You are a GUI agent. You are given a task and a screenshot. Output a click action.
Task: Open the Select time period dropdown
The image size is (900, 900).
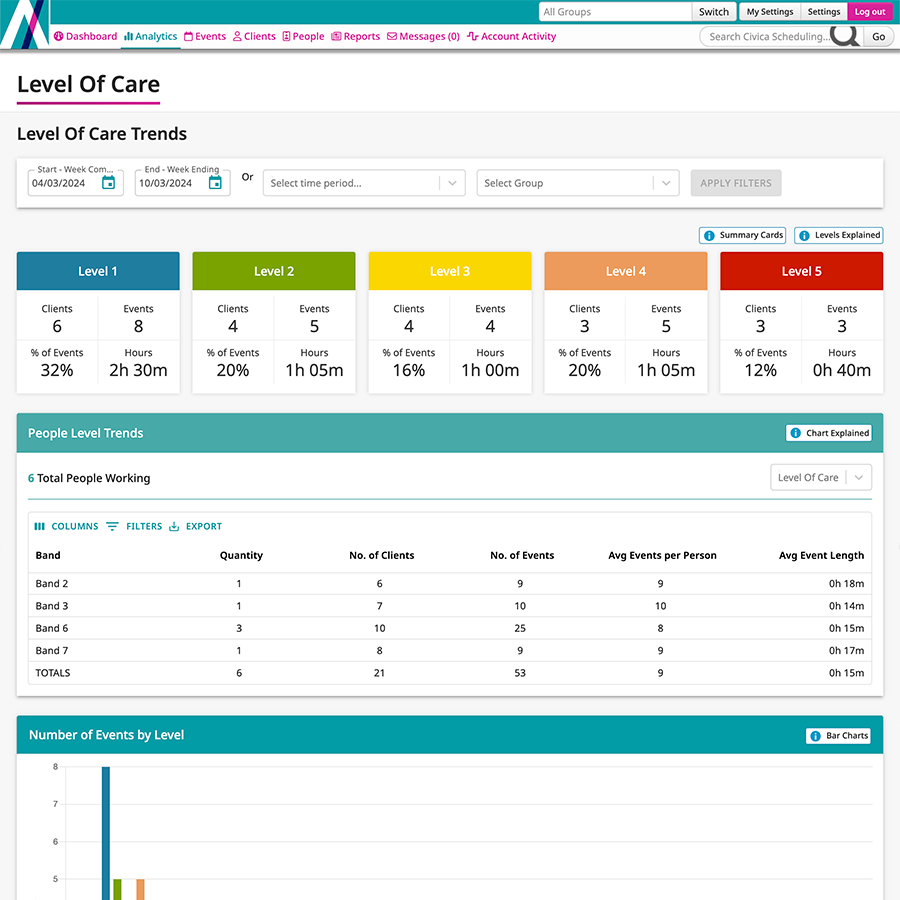coord(364,183)
